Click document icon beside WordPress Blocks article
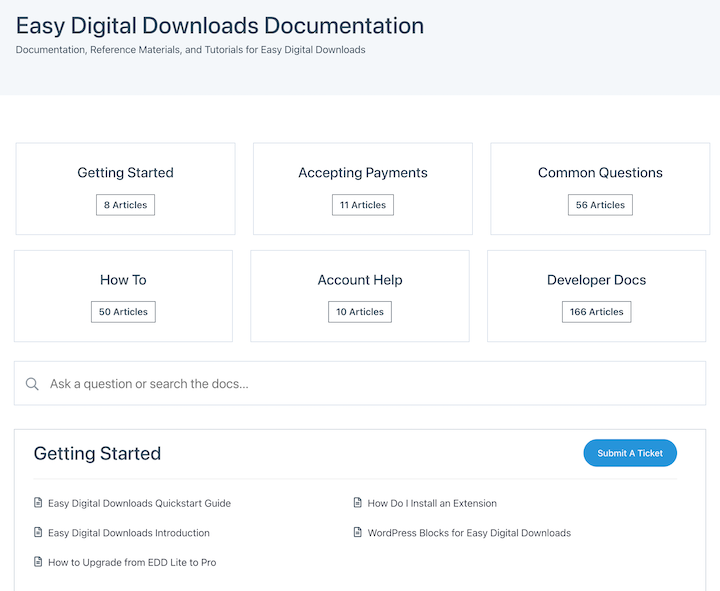This screenshot has height=591, width=720. 357,532
